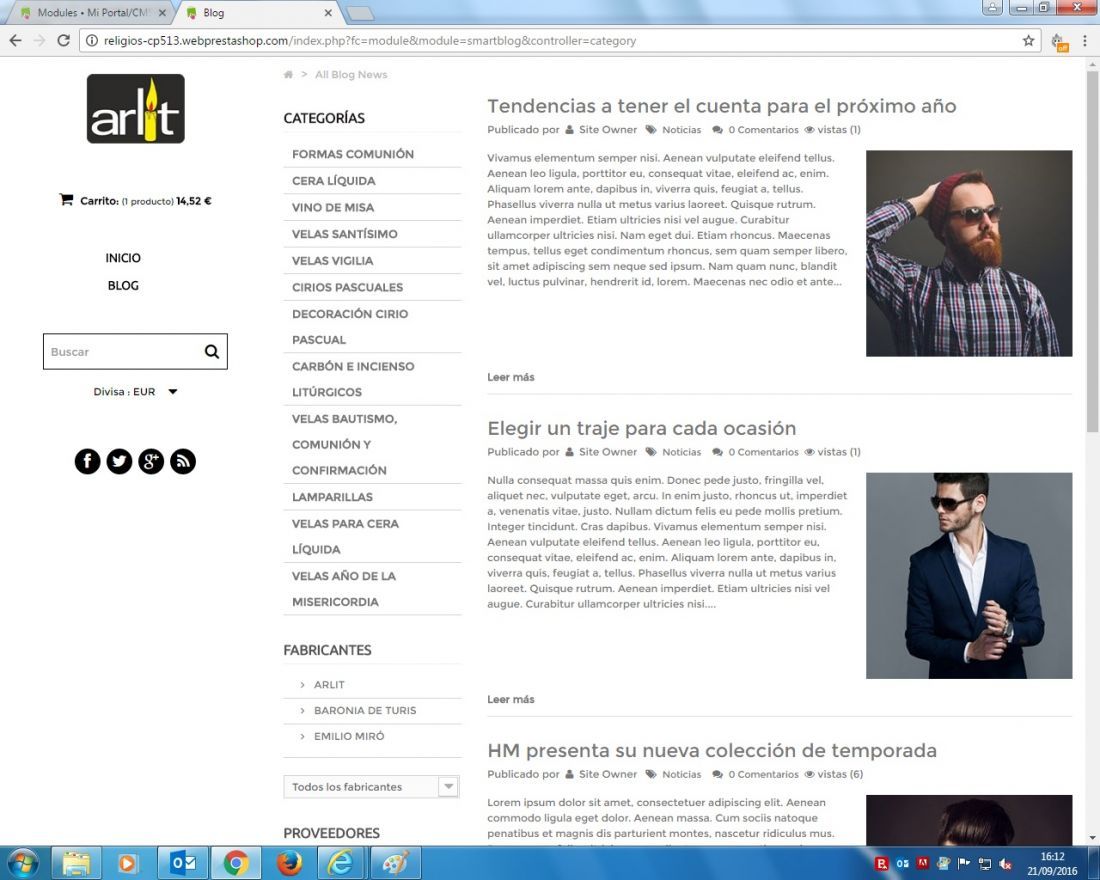The width and height of the screenshot is (1100, 880).
Task: Open the Twitter social icon
Action: [119, 461]
